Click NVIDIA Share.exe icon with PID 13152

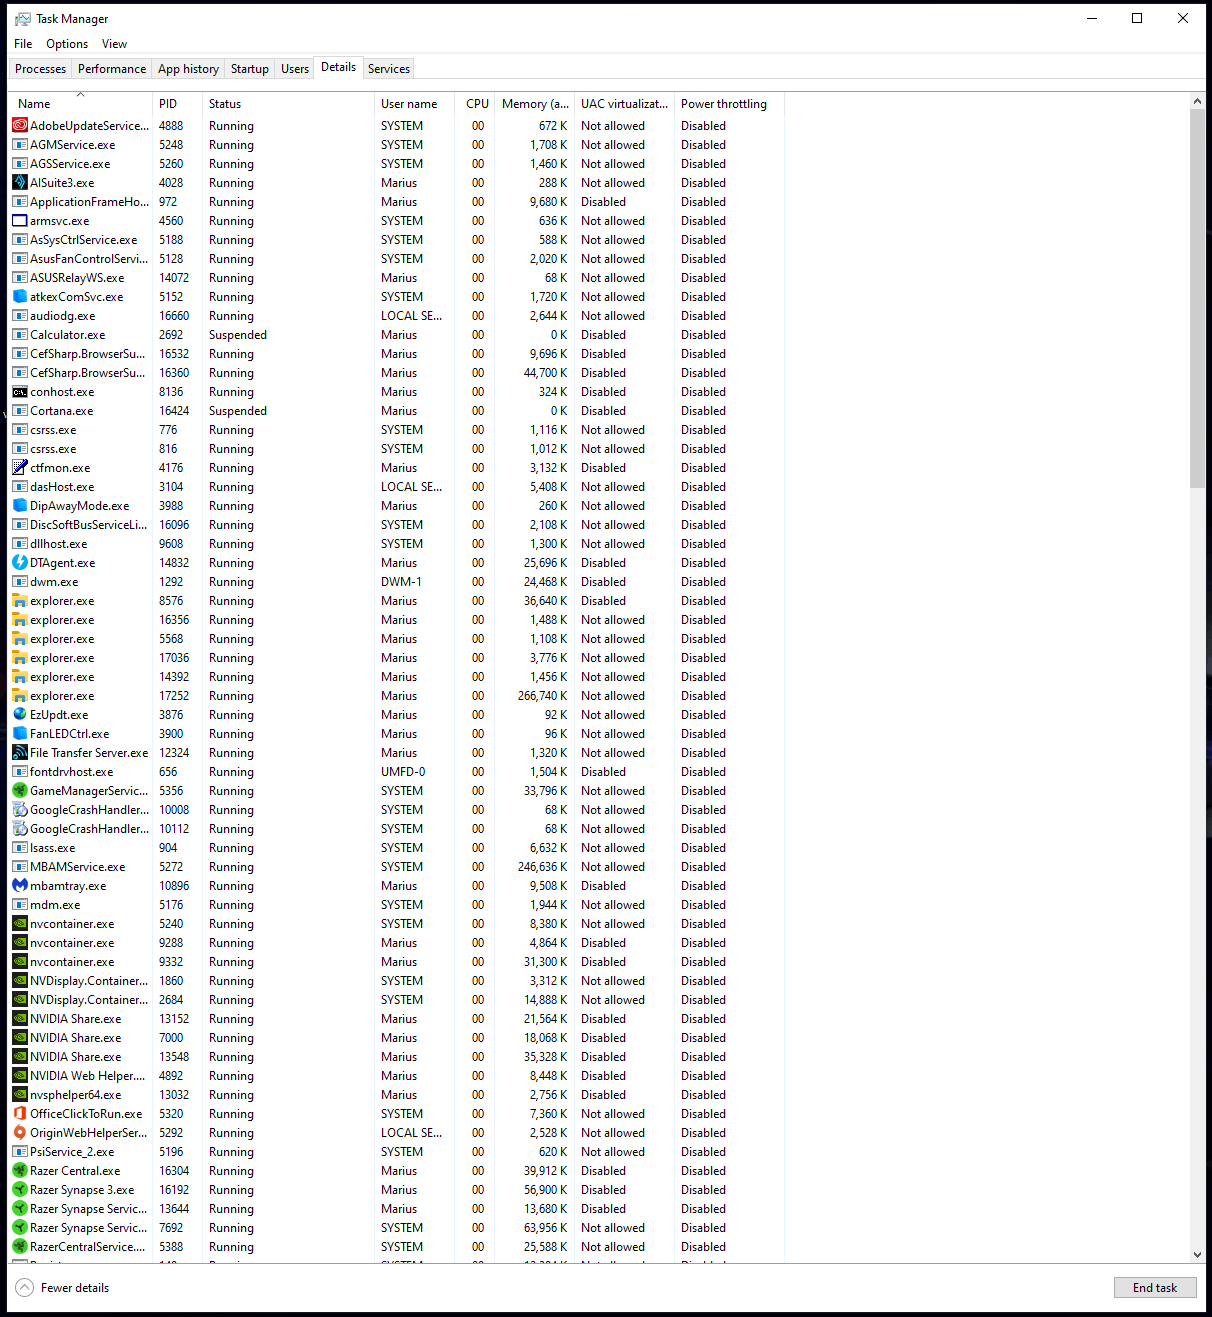point(20,1019)
